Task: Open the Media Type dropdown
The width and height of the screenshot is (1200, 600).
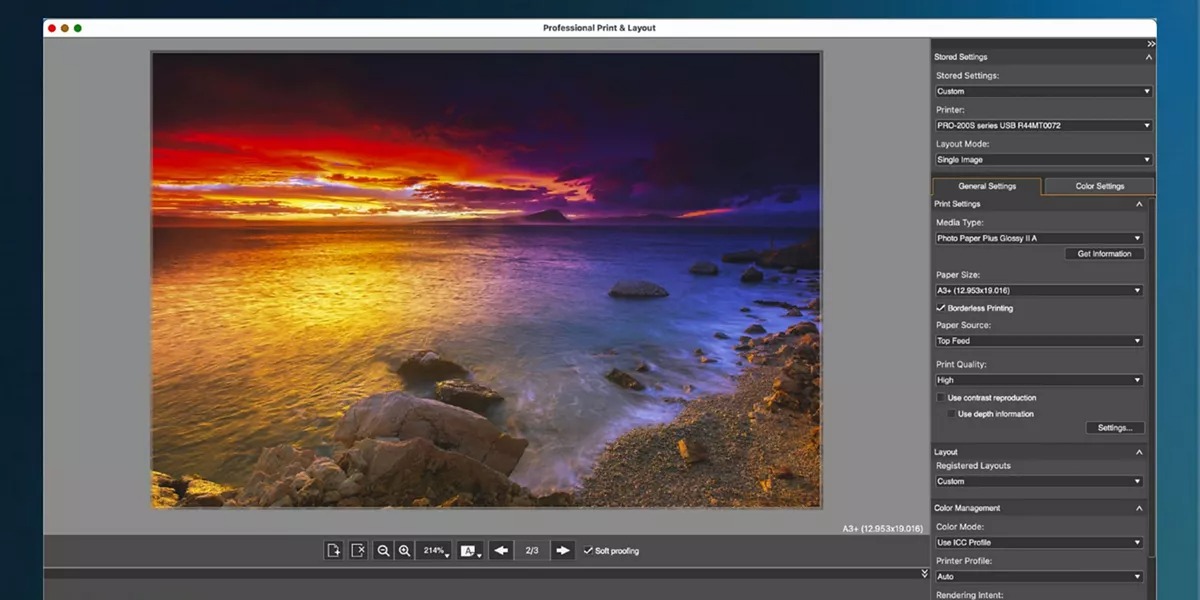Action: [x=1039, y=238]
